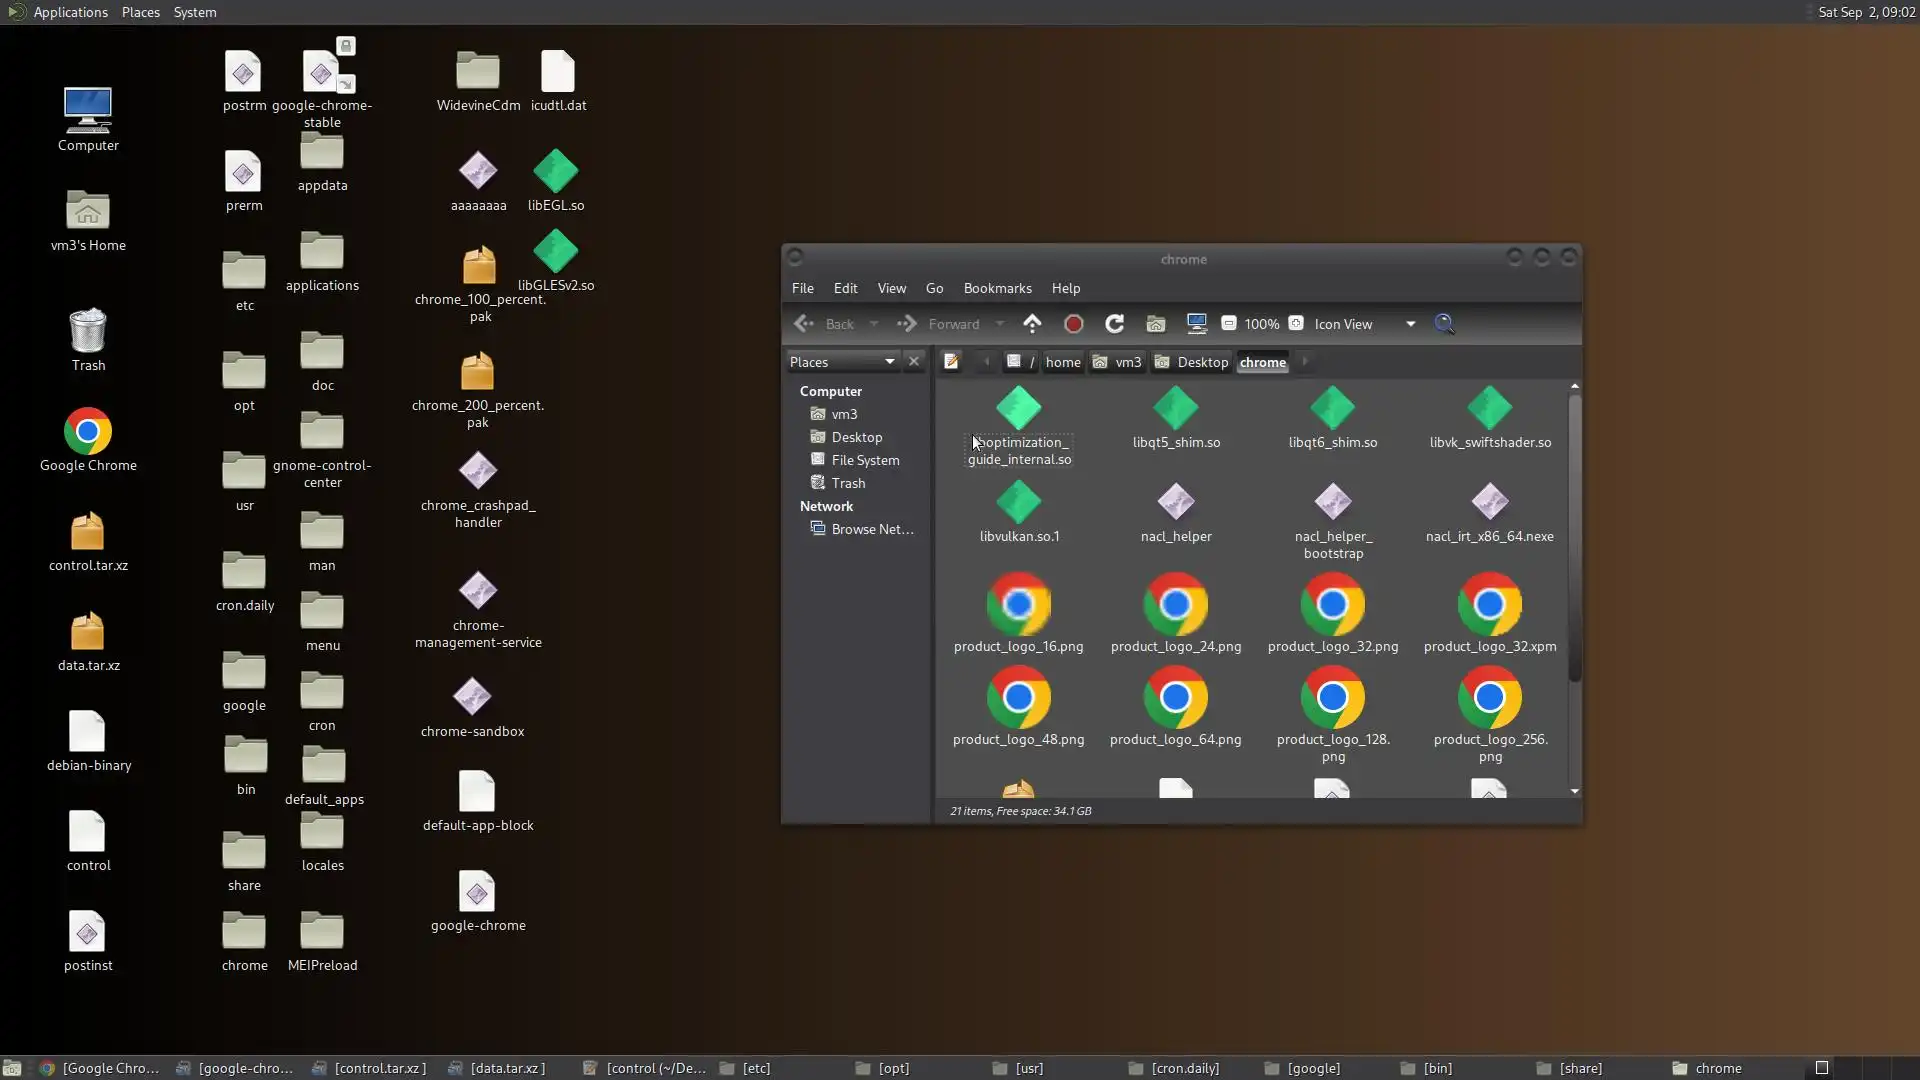
Task: Select the vm3 path breadcrumb button
Action: tap(1117, 362)
